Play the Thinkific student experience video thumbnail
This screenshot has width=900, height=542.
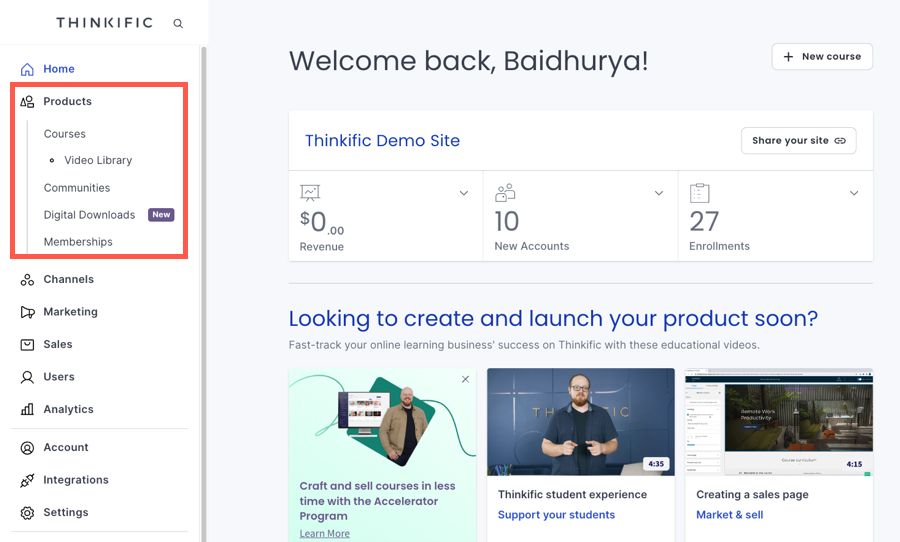coord(580,422)
